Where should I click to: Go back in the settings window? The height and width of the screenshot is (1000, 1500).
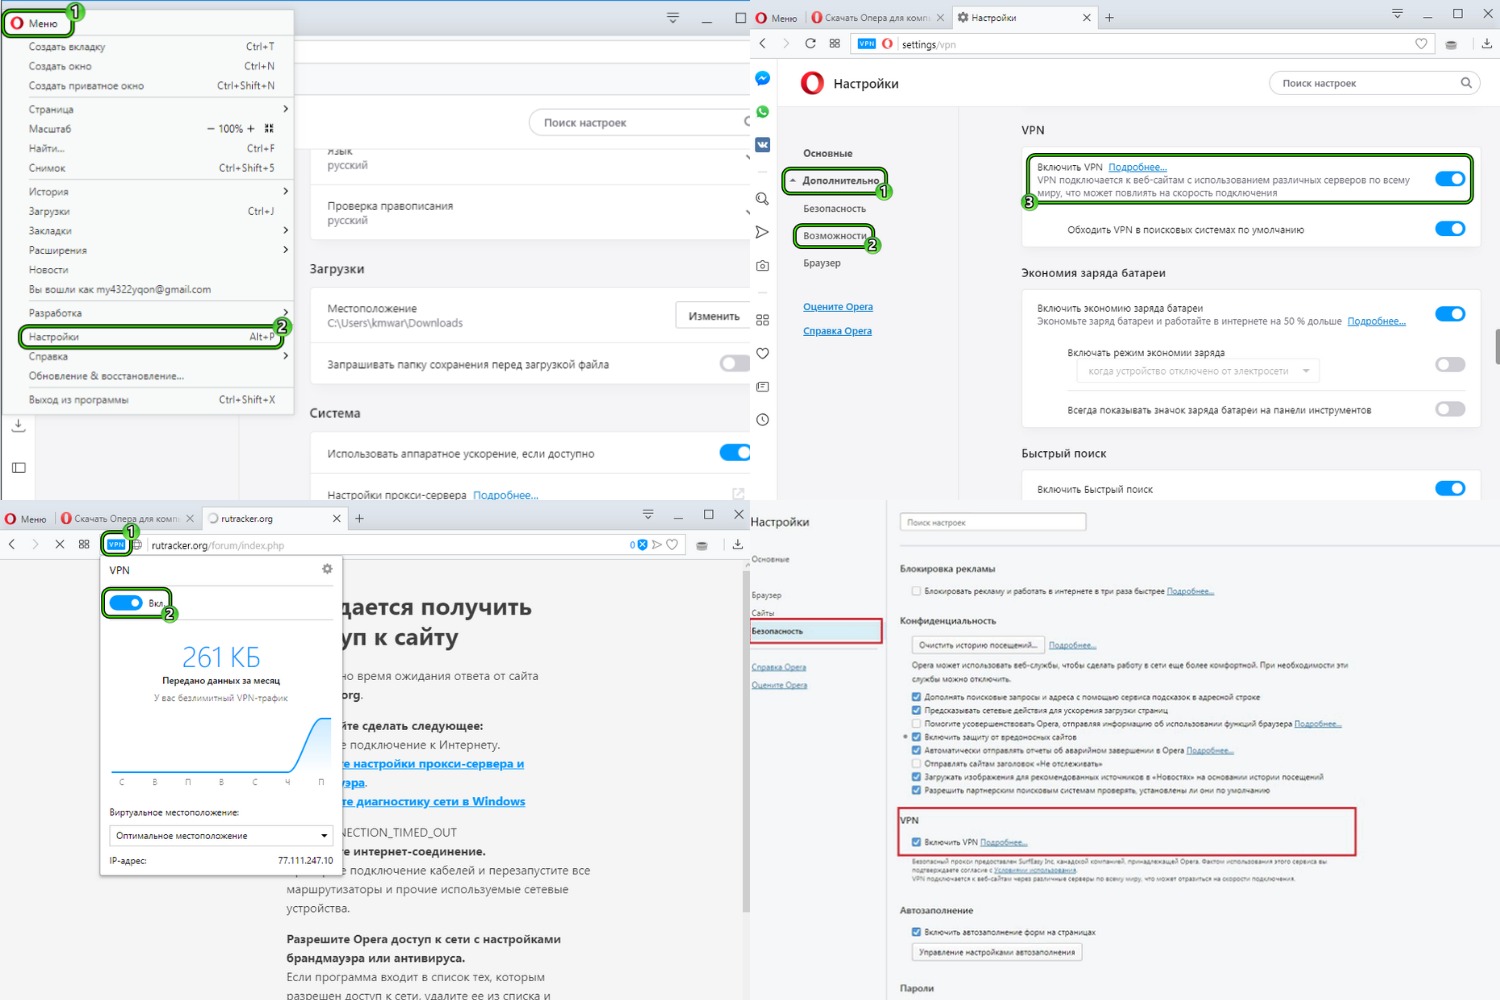pyautogui.click(x=762, y=43)
